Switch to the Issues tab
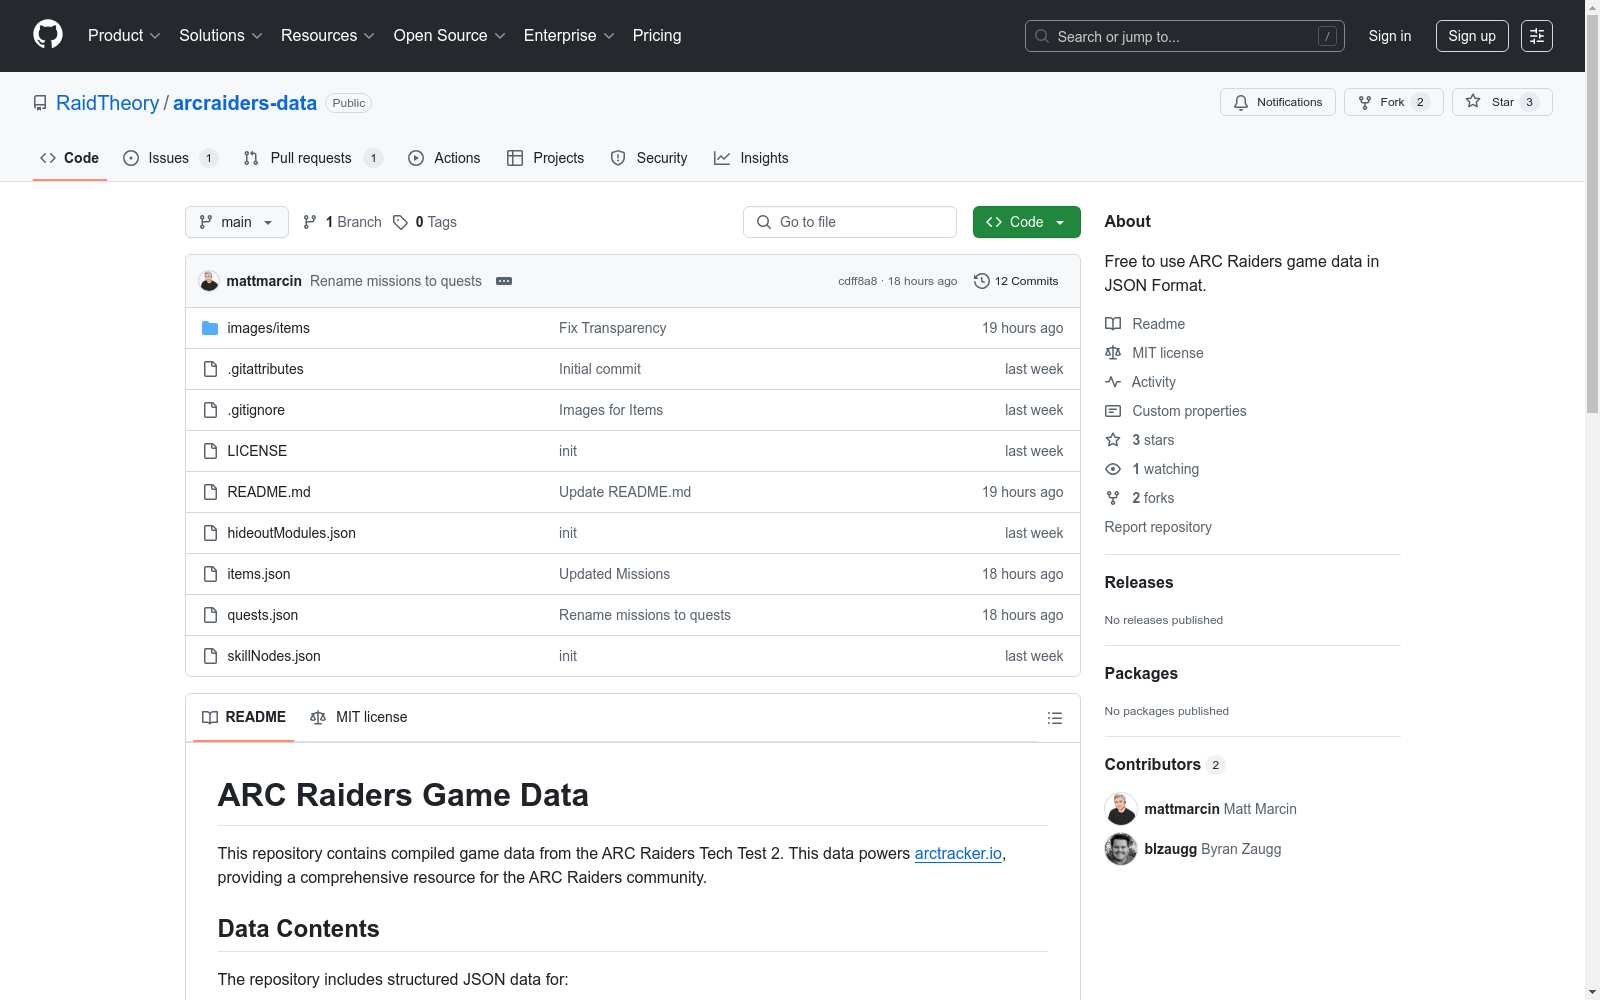1600x1000 pixels. click(170, 158)
